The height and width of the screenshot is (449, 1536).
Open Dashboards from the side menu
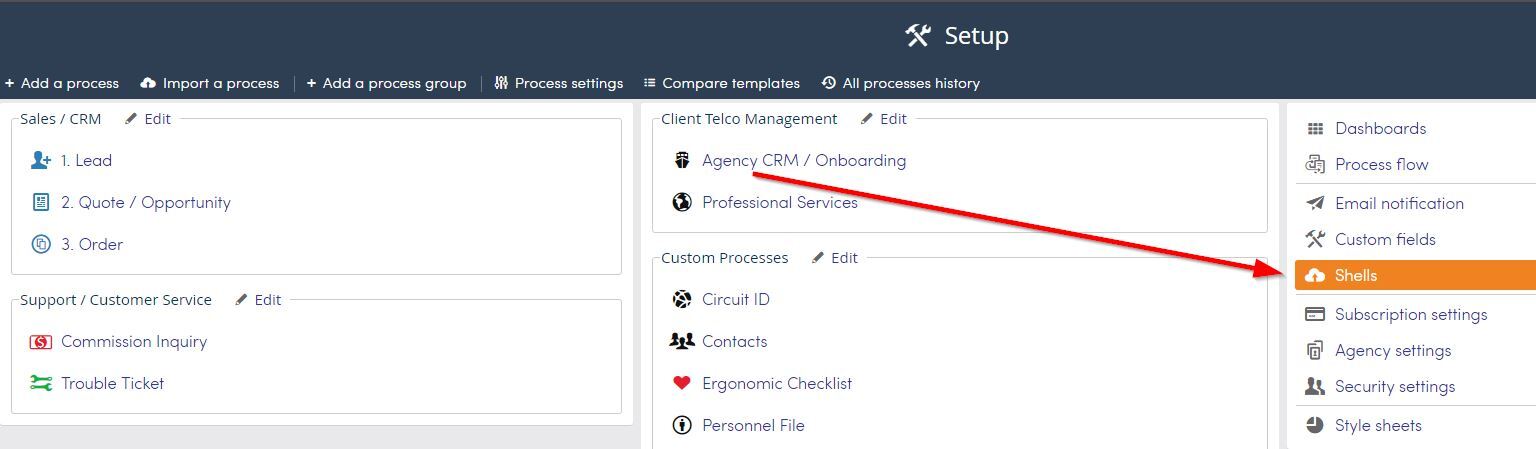(x=1380, y=128)
